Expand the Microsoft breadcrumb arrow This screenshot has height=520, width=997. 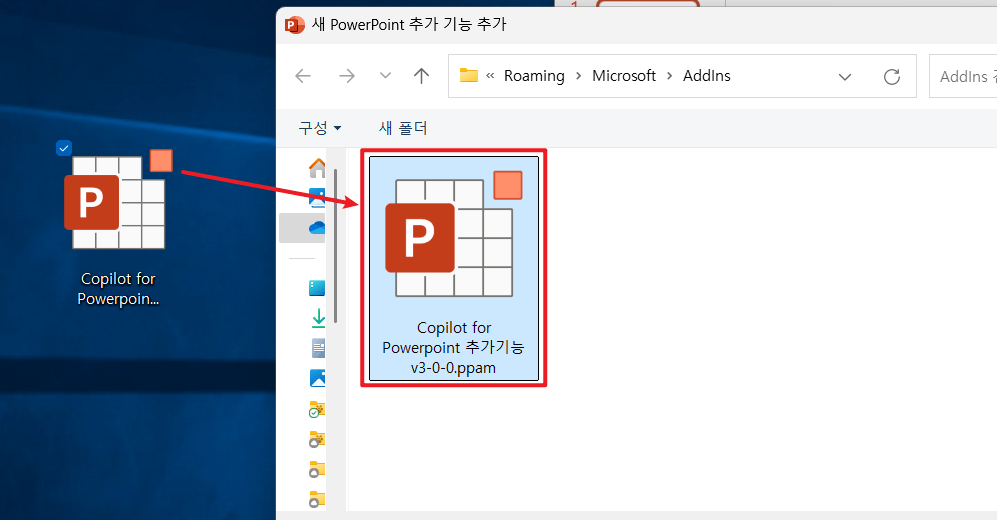click(670, 76)
